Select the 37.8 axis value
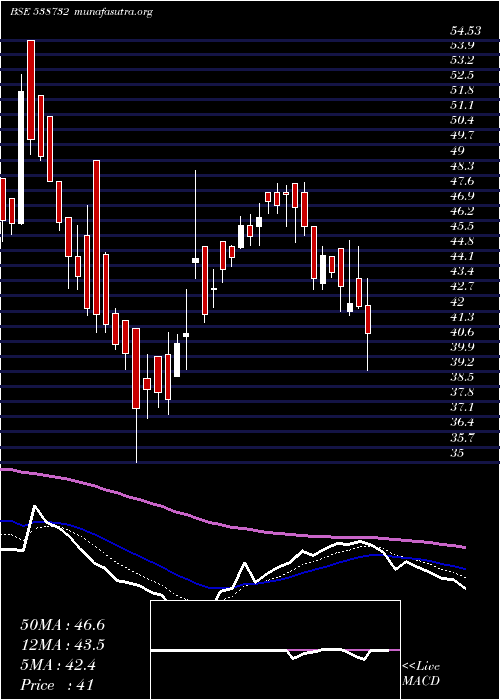Screen dimensions: 500x700 point(462,392)
